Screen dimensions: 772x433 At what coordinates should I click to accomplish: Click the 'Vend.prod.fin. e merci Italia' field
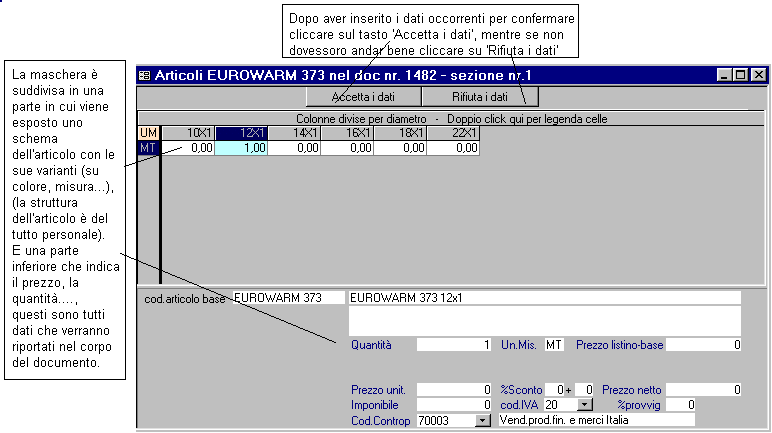pyautogui.click(x=596, y=420)
